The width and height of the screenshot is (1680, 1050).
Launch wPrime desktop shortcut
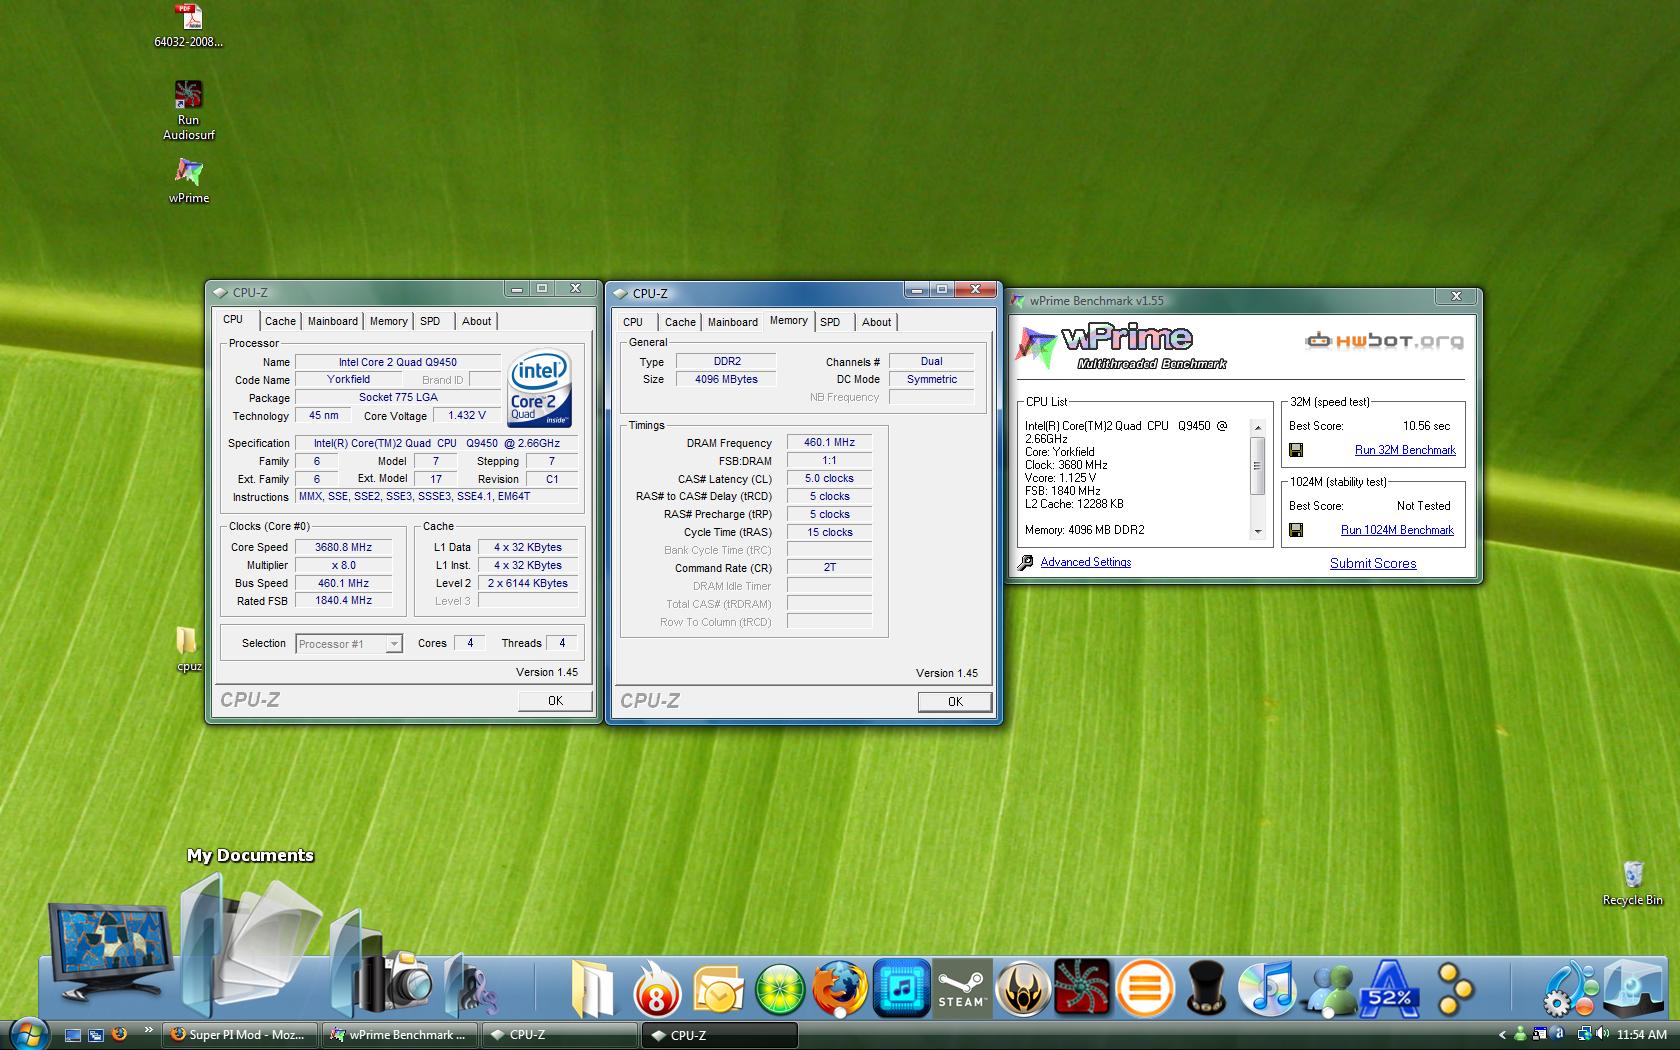pos(188,174)
